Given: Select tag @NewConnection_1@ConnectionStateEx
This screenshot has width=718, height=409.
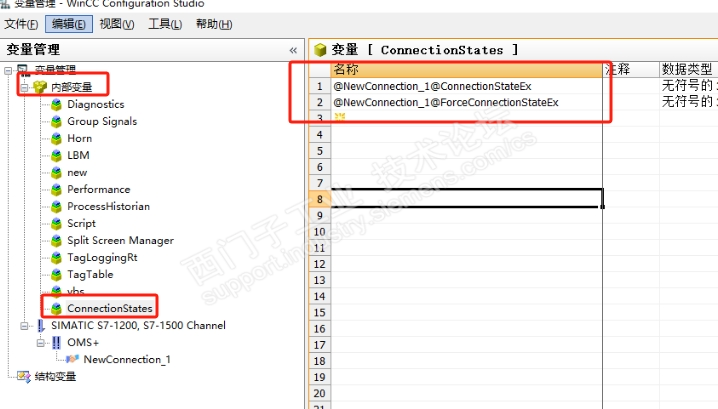Looking at the screenshot, I should coord(466,86).
